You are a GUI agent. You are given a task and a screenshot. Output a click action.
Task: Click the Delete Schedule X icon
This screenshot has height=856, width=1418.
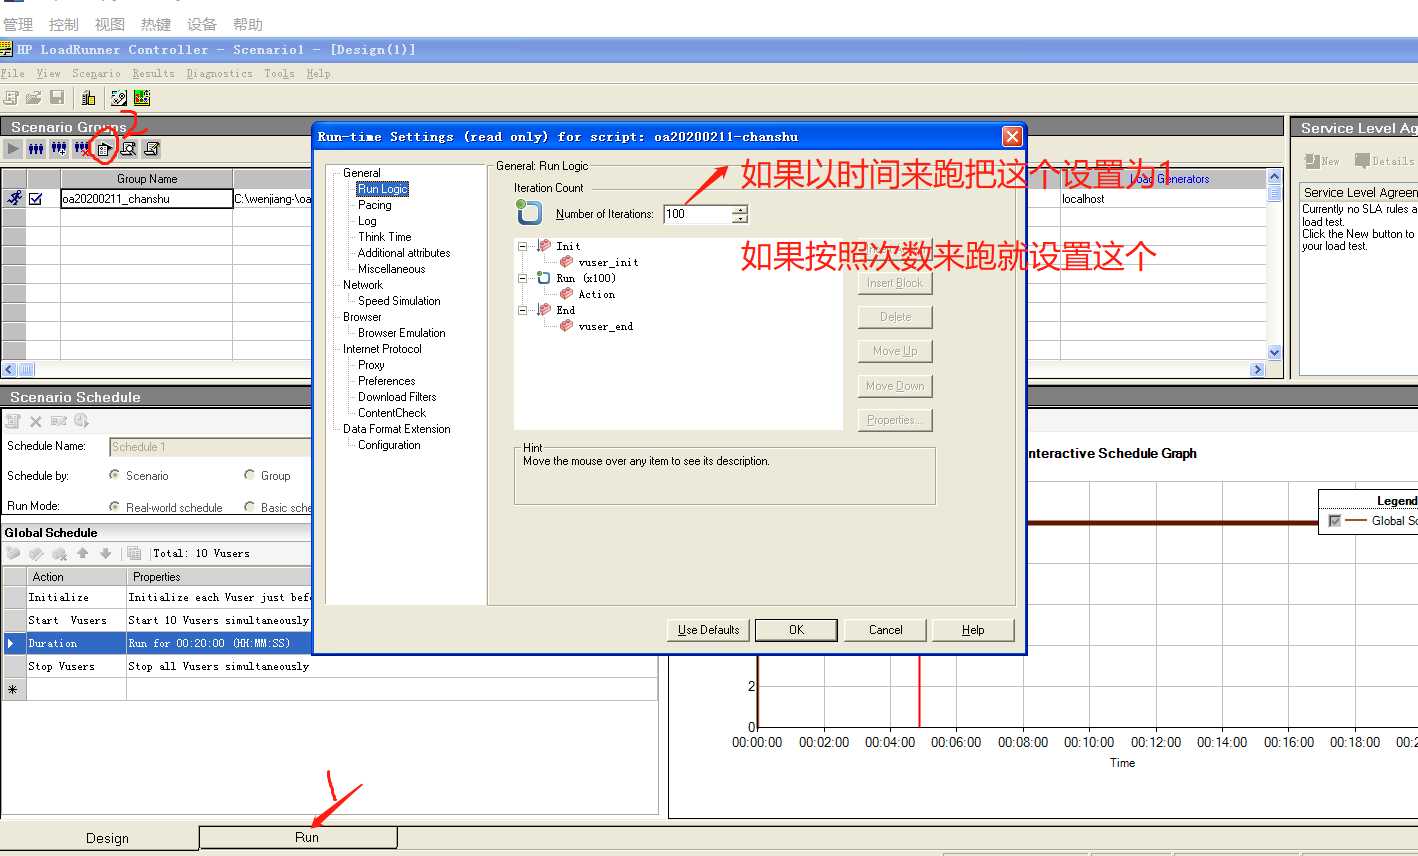(36, 421)
